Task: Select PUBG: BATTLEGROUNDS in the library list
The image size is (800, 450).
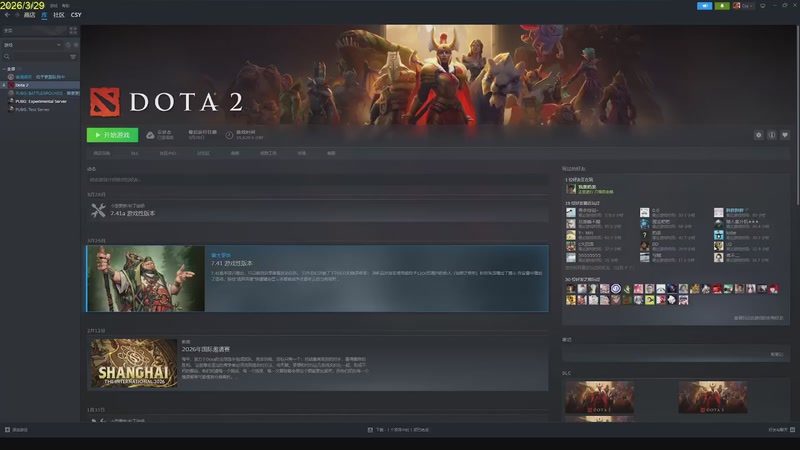Action: point(40,93)
